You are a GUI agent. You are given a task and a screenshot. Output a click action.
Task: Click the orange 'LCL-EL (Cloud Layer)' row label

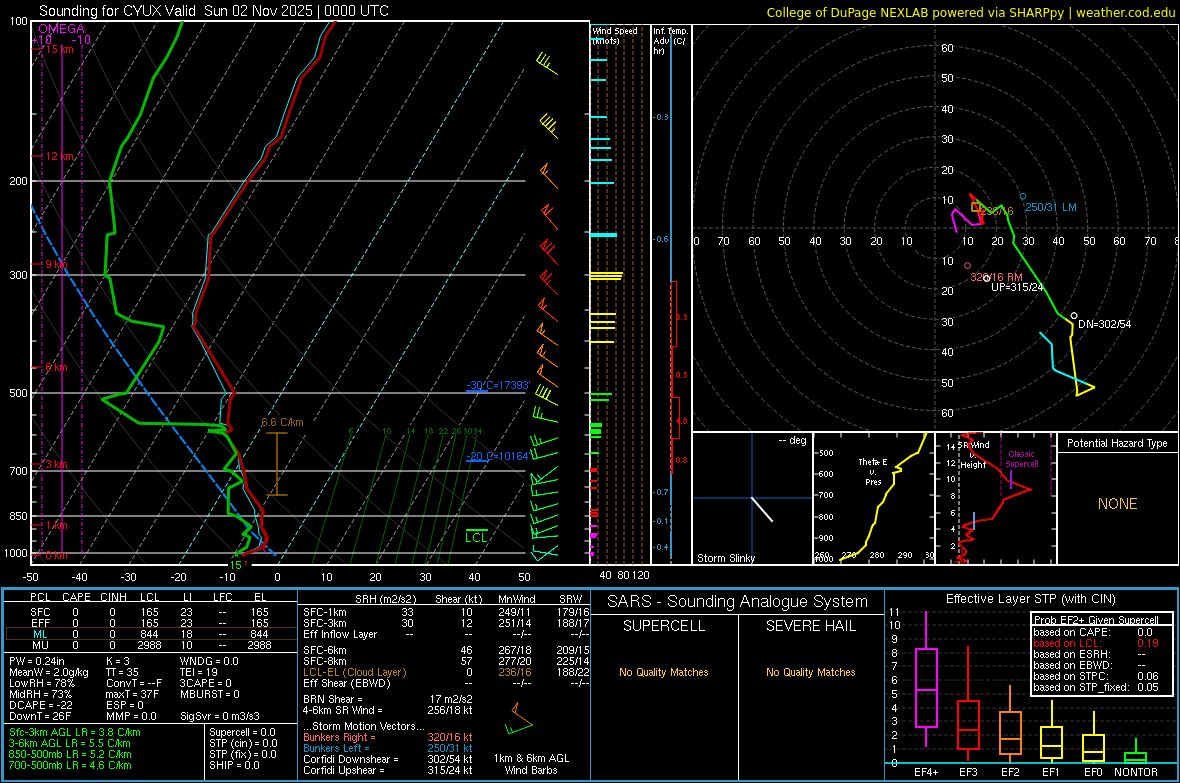pos(354,672)
